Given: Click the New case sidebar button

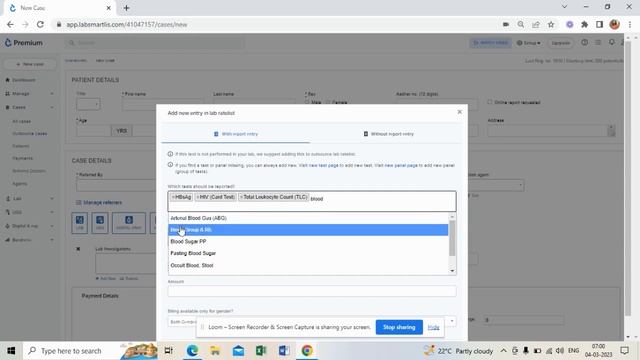Looking at the screenshot, I should [30, 64].
